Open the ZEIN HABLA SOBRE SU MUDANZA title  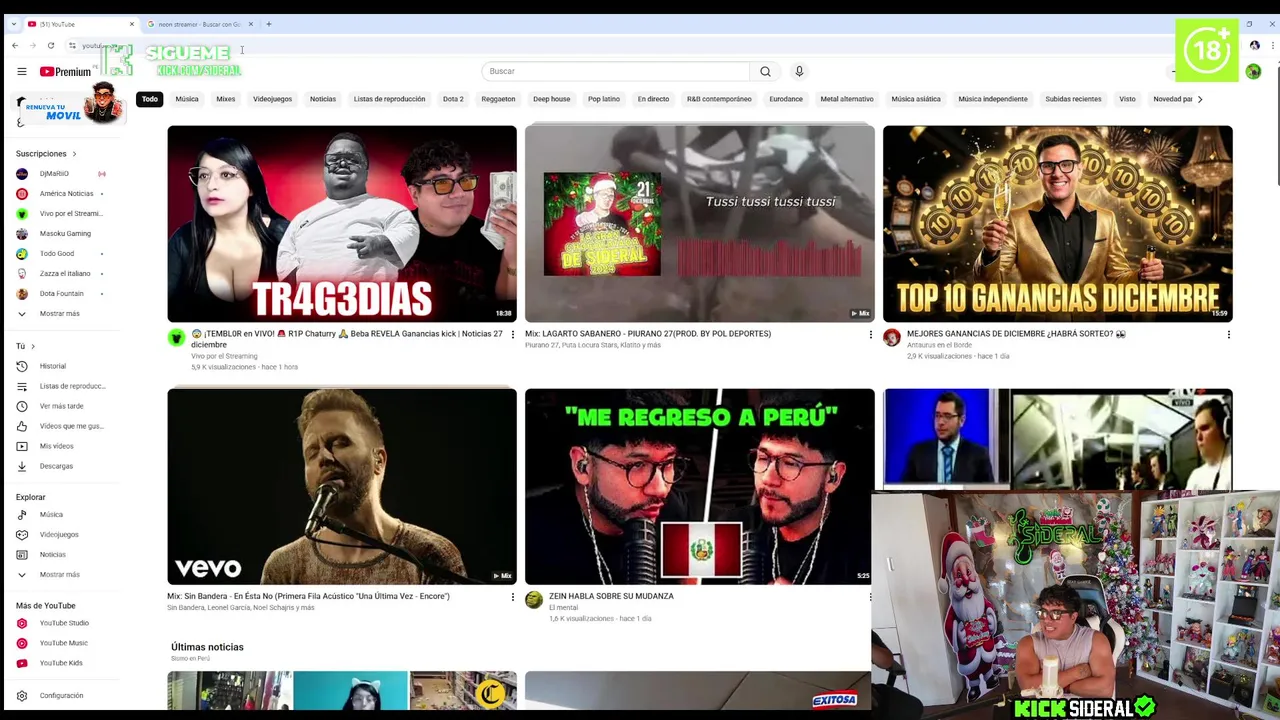click(x=611, y=596)
